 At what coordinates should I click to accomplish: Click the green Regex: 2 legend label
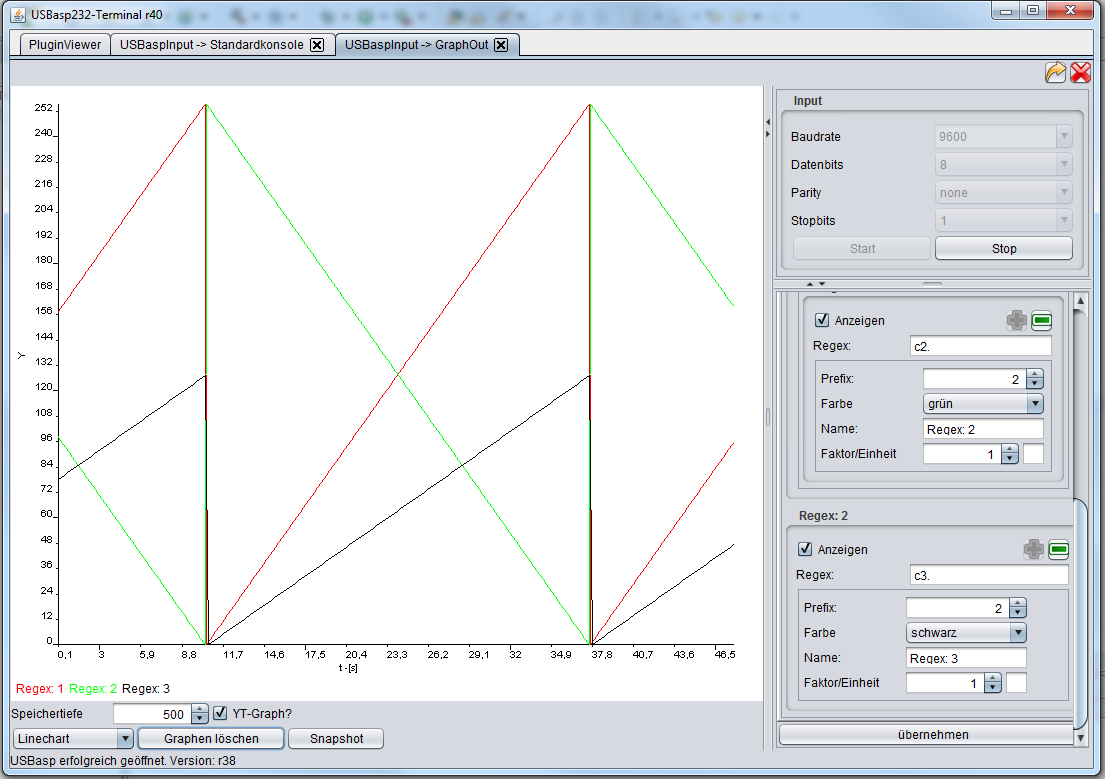[93, 689]
